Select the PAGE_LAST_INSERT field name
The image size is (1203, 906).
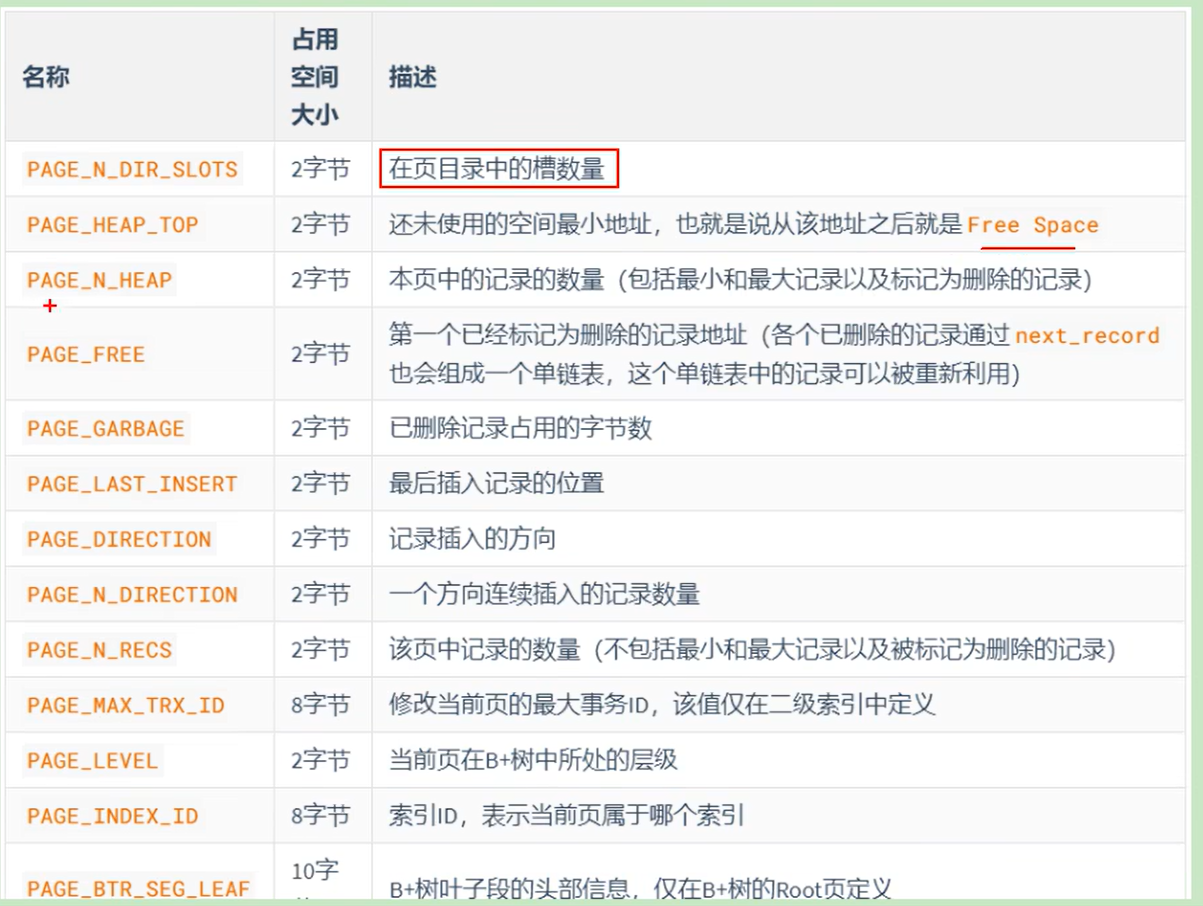[x=132, y=484]
